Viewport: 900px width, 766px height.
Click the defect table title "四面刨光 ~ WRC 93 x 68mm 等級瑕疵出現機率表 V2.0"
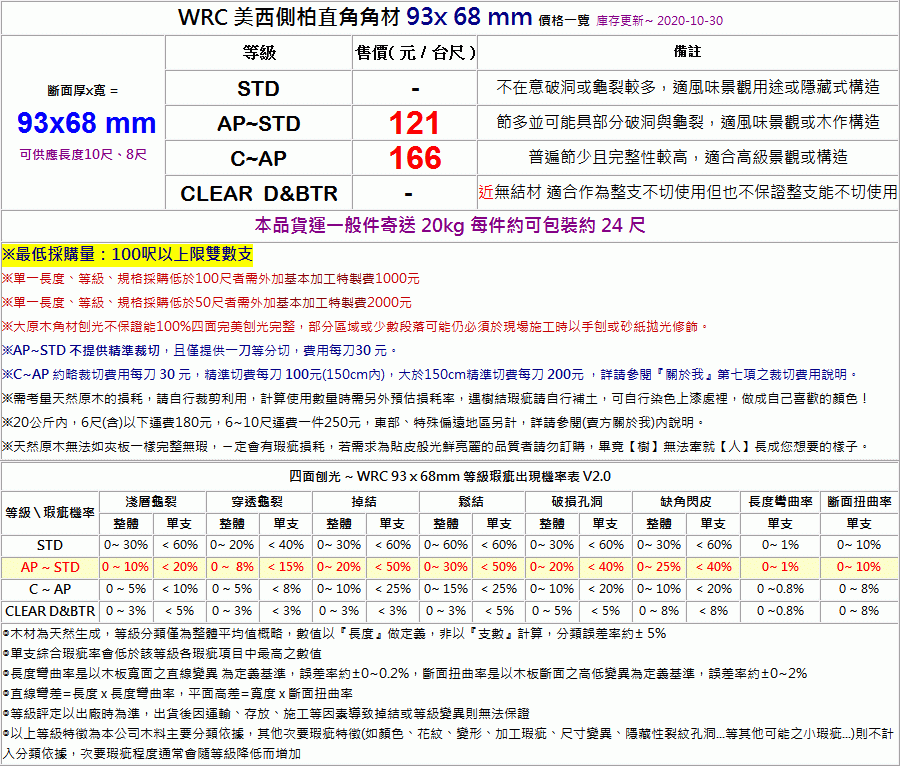(450, 477)
